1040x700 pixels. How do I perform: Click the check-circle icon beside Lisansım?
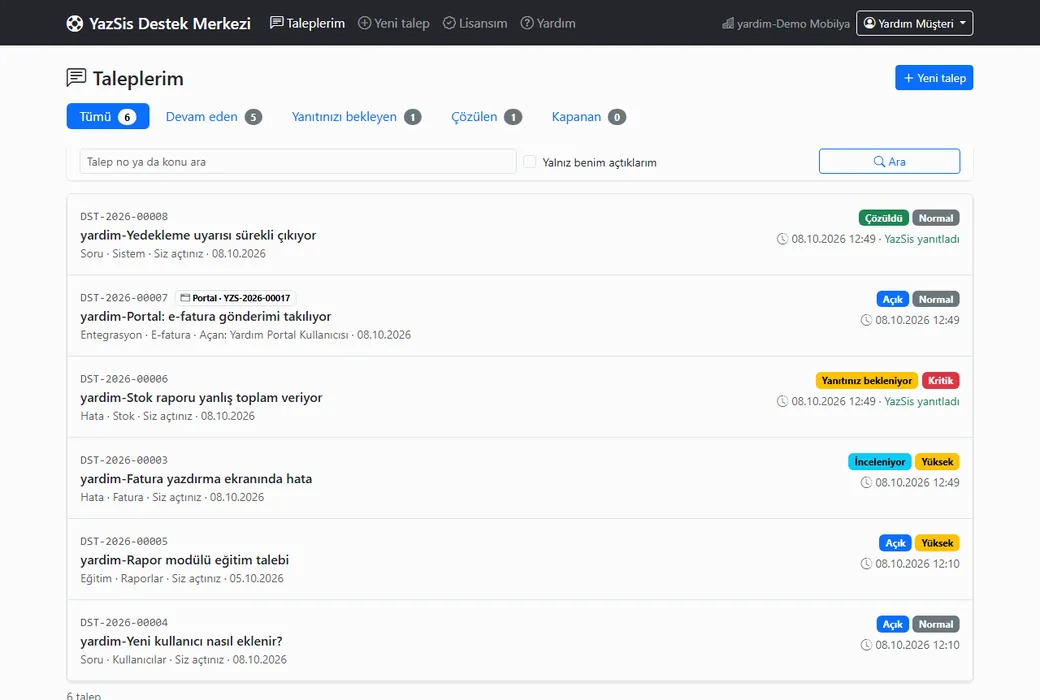[449, 23]
